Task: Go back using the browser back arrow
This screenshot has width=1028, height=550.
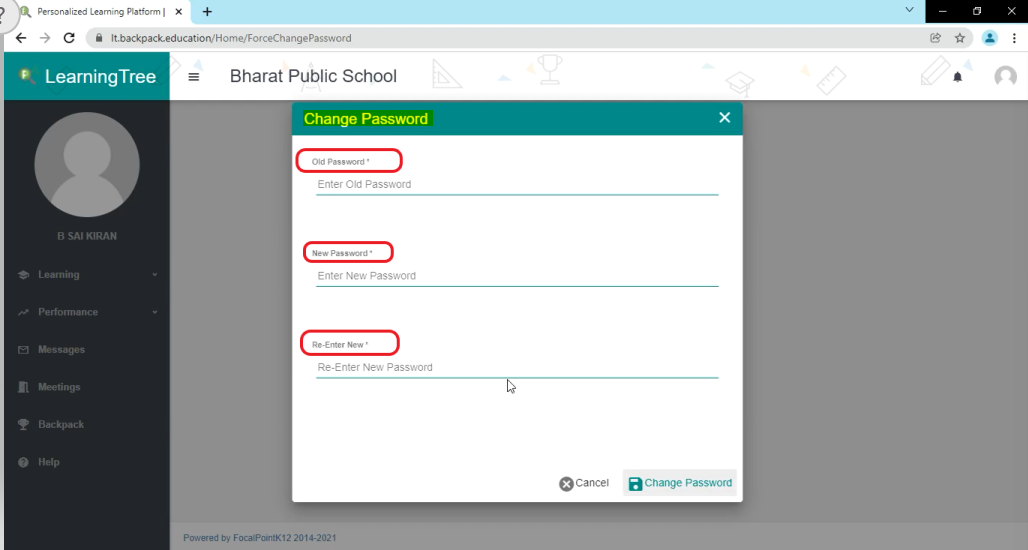Action: pos(21,38)
